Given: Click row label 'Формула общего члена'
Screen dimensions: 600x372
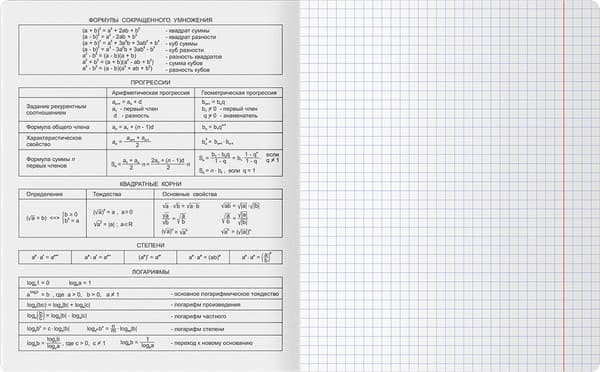Looking at the screenshot, I should pos(58,127).
